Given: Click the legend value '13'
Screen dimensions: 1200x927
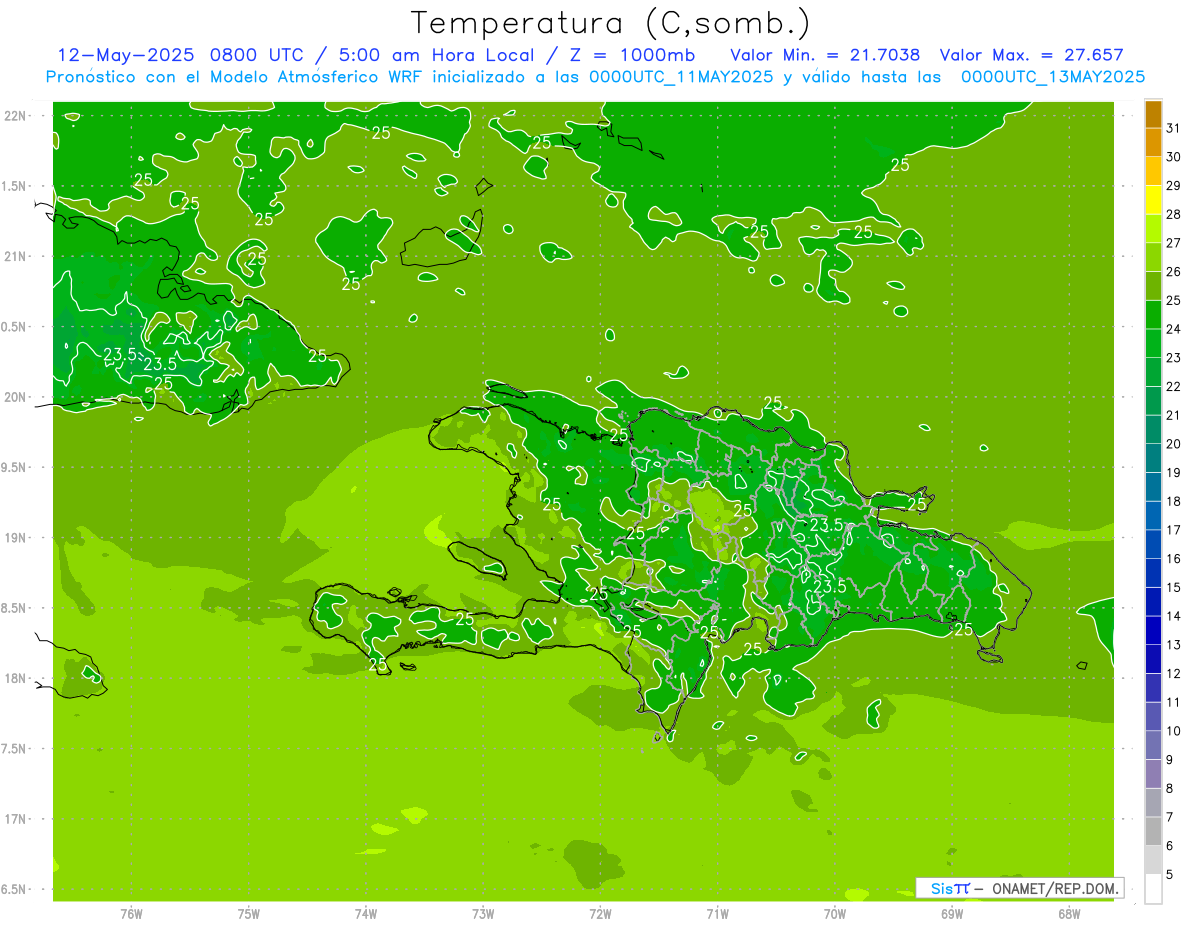Looking at the screenshot, I should click(1173, 645).
